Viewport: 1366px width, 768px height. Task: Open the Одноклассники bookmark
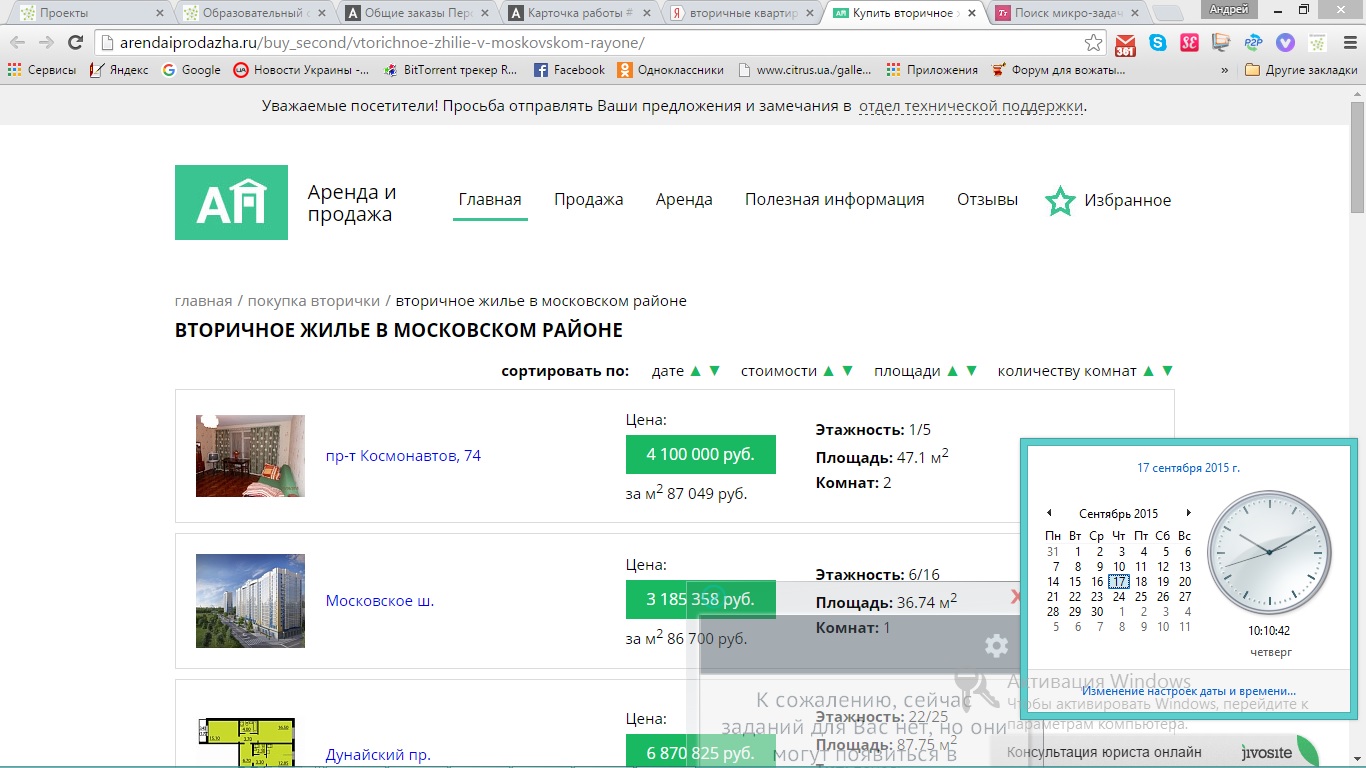670,70
